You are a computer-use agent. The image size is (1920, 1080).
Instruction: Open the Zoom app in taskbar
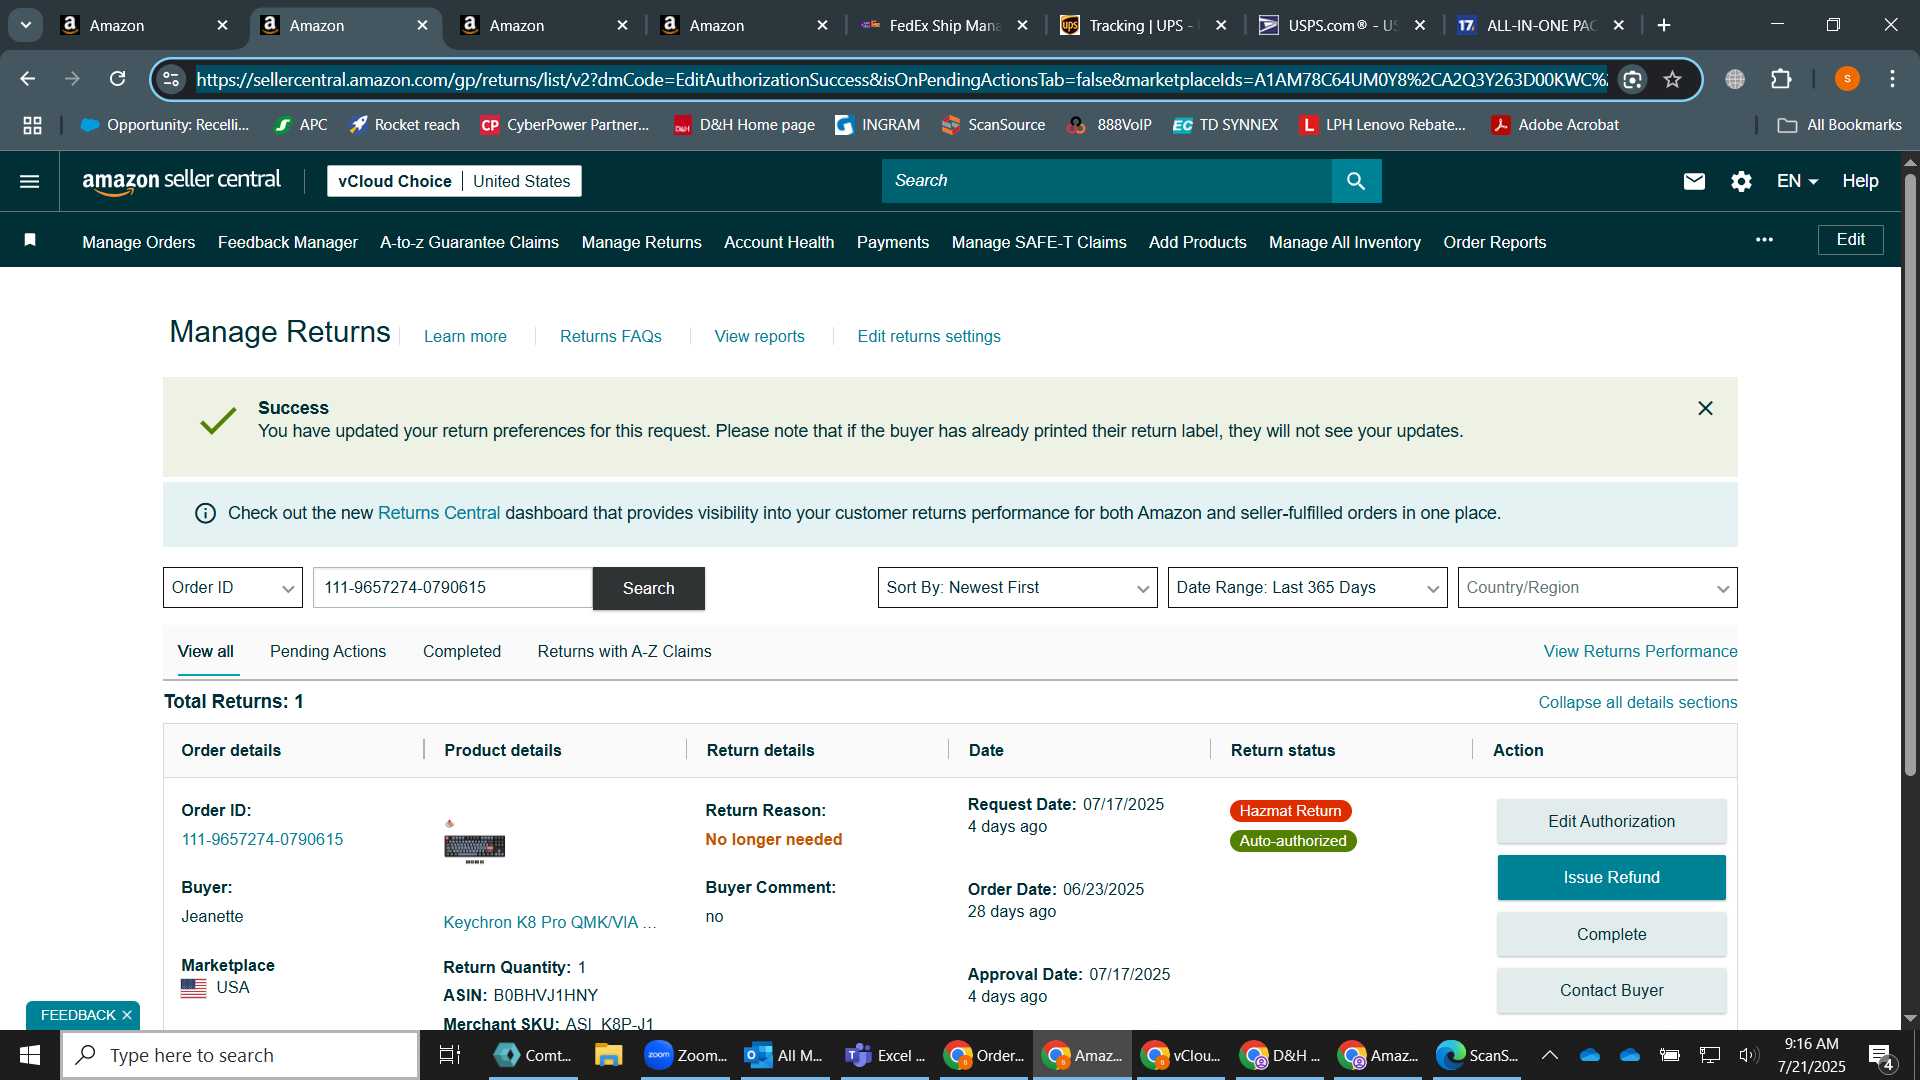(x=686, y=1055)
